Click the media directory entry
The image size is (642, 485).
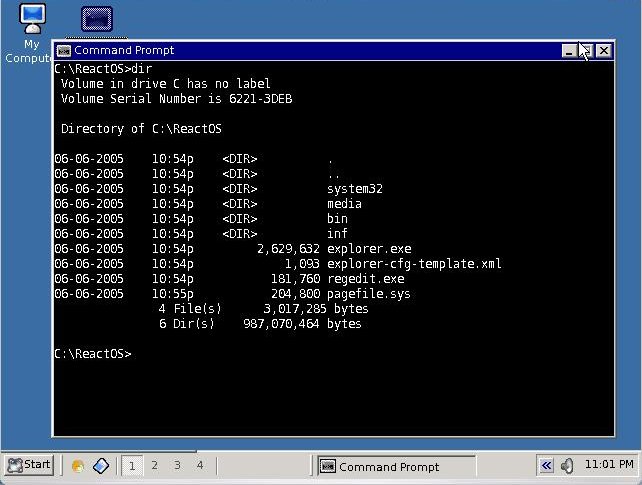point(344,204)
